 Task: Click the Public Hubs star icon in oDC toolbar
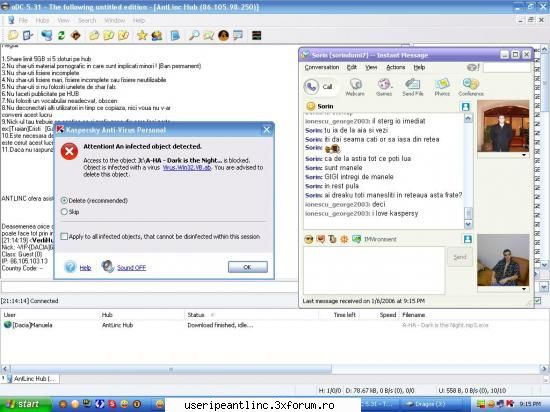pyautogui.click(x=142, y=35)
